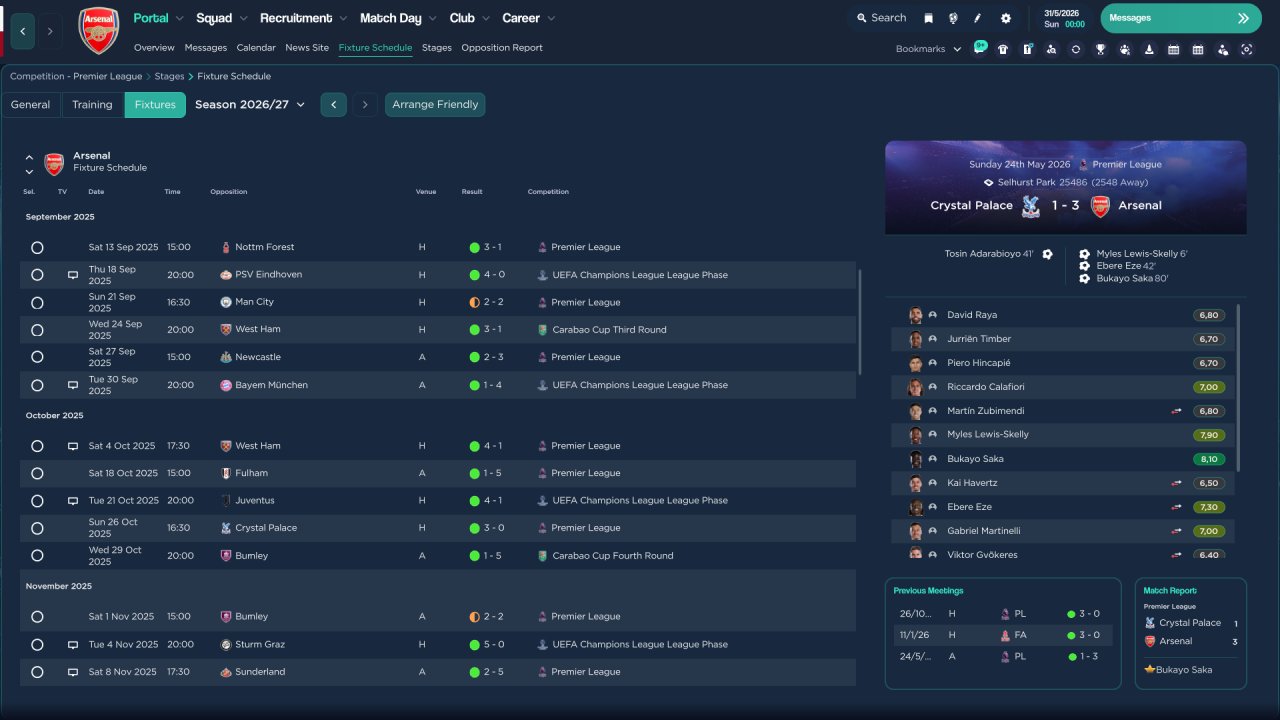Viewport: 1280px width, 720px height.
Task: Click the TV icon on PSV Eindhoven row
Action: (73, 275)
